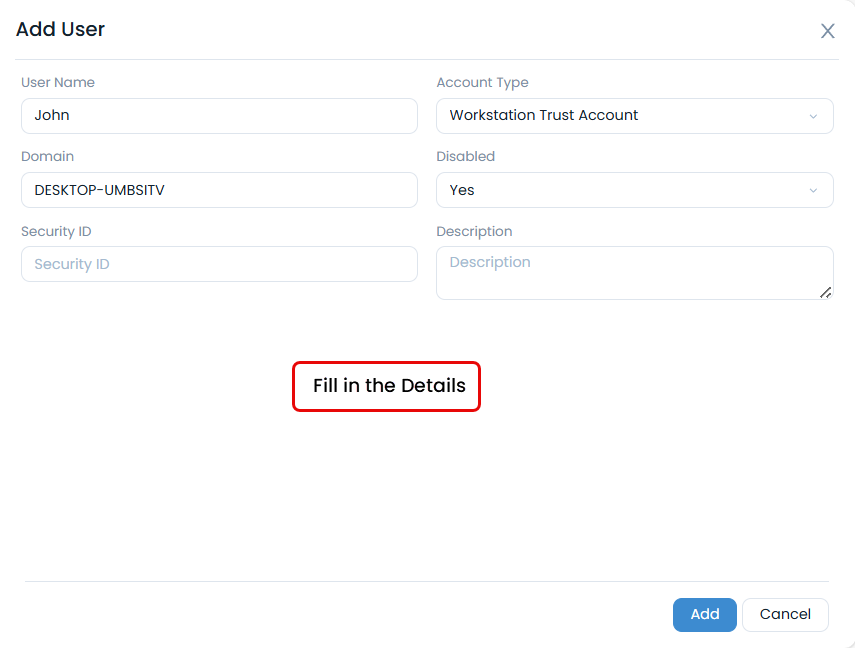Click the Disabled field label
855x648 pixels.
click(x=465, y=156)
